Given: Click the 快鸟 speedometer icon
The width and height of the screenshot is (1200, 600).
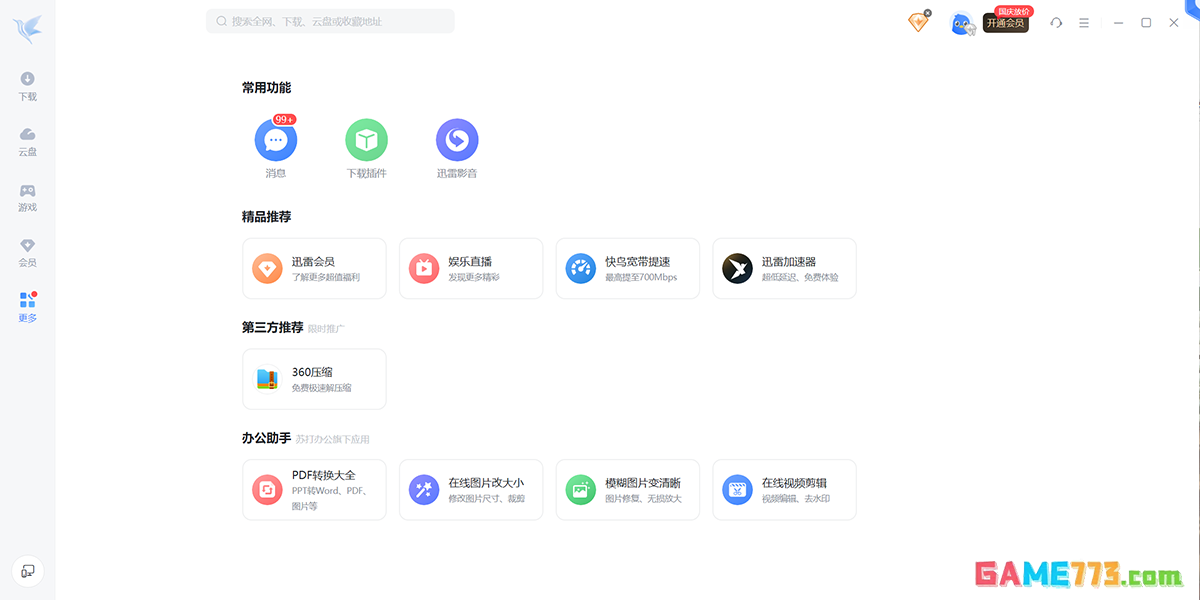Looking at the screenshot, I should coord(581,268).
